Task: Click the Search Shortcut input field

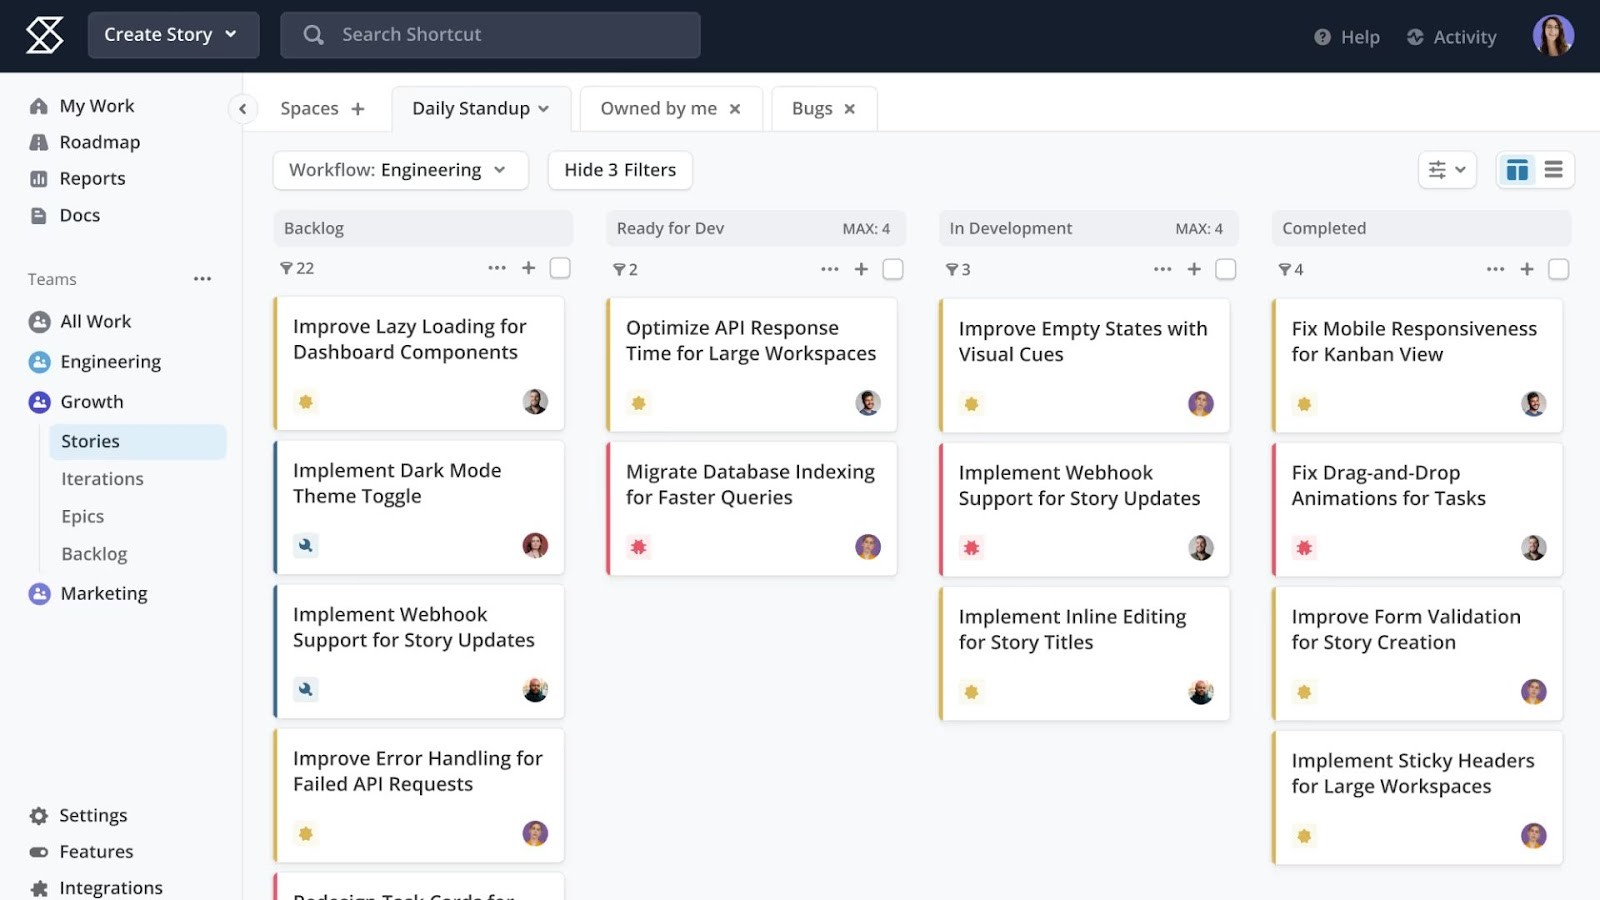Action: pos(490,34)
